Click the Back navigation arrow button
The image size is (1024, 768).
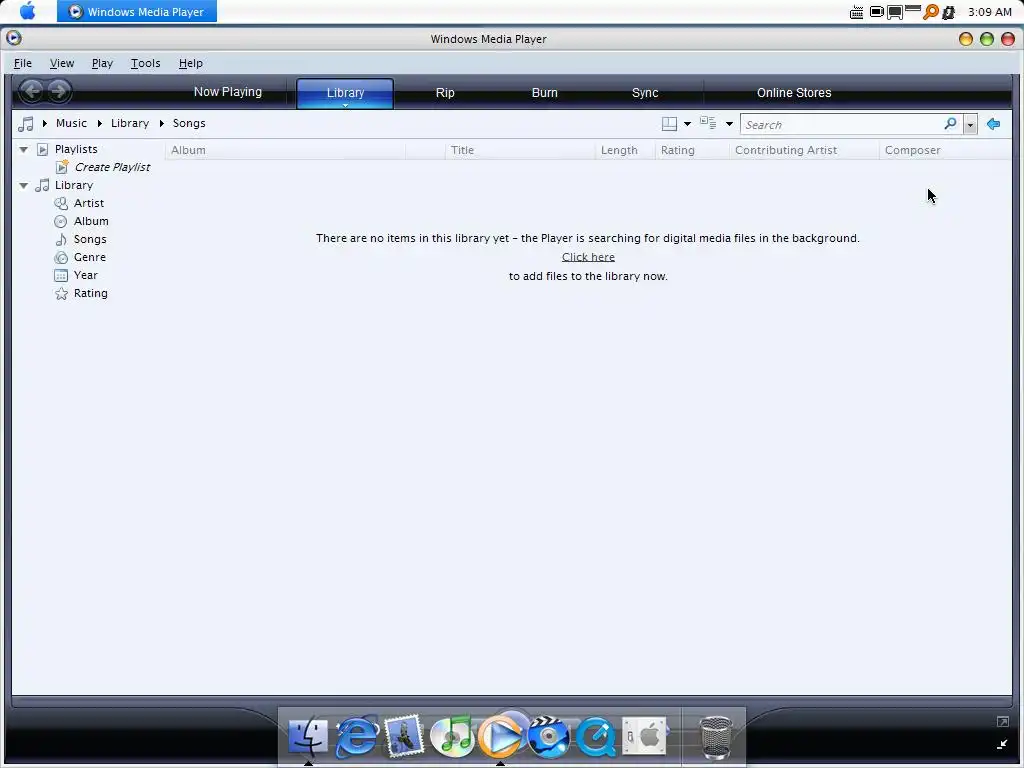click(x=31, y=91)
